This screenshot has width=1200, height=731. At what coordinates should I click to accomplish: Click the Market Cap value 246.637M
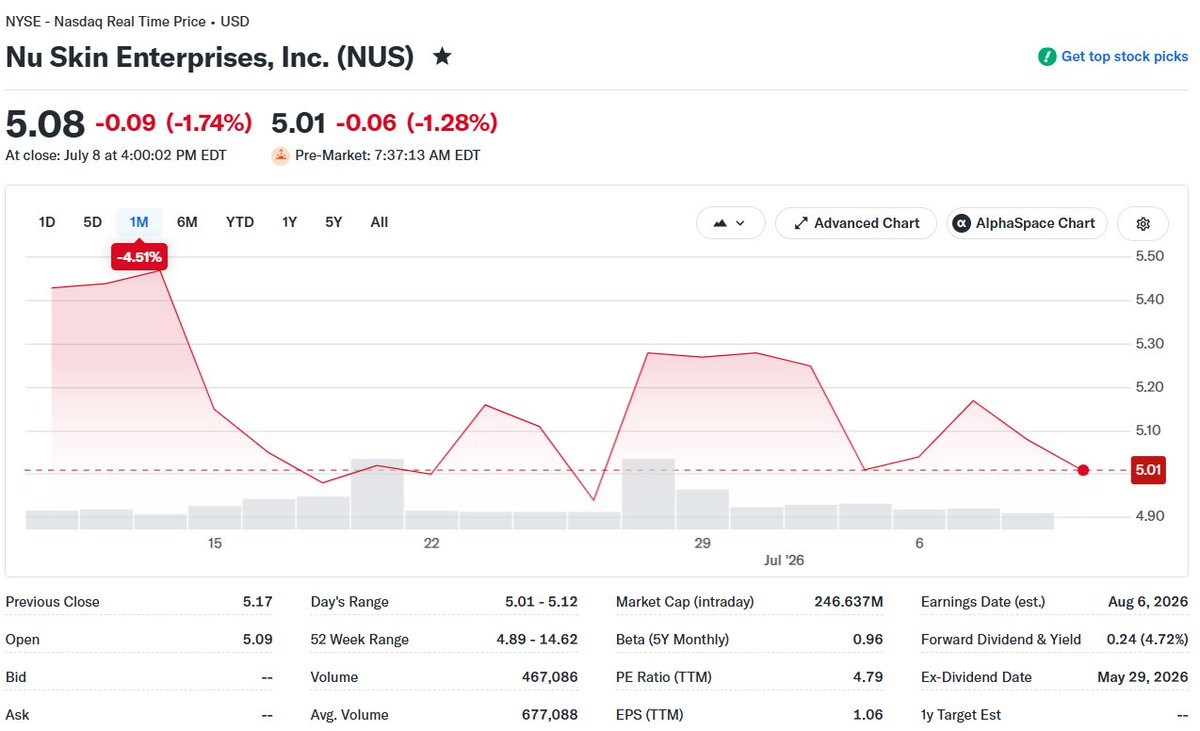click(848, 602)
